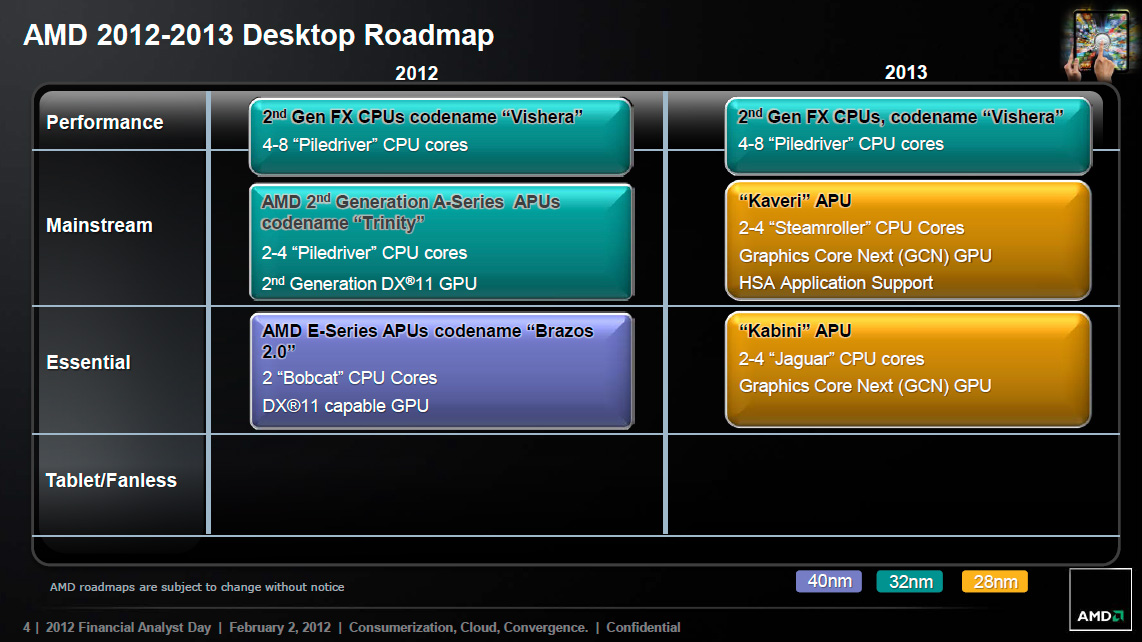This screenshot has height=642, width=1142.
Task: Select the 2013 column header
Action: [906, 72]
